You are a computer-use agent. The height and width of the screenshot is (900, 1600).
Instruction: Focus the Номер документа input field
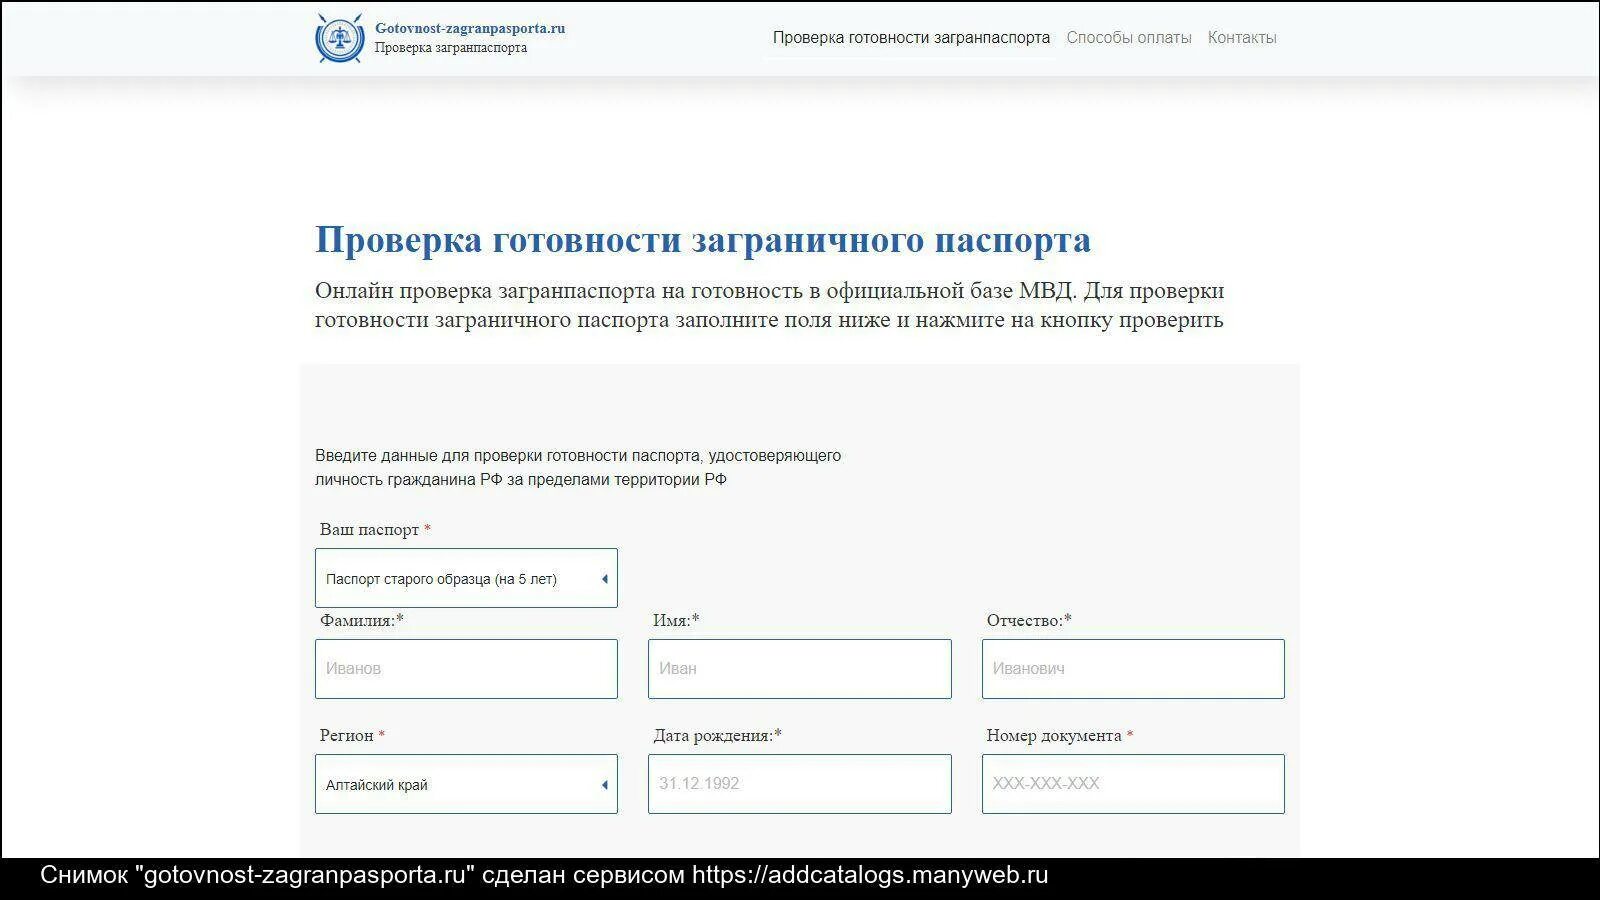1133,784
